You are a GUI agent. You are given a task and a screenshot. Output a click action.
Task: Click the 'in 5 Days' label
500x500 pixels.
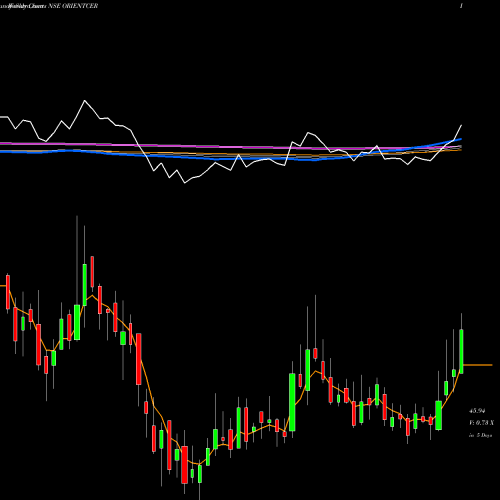point(480,435)
